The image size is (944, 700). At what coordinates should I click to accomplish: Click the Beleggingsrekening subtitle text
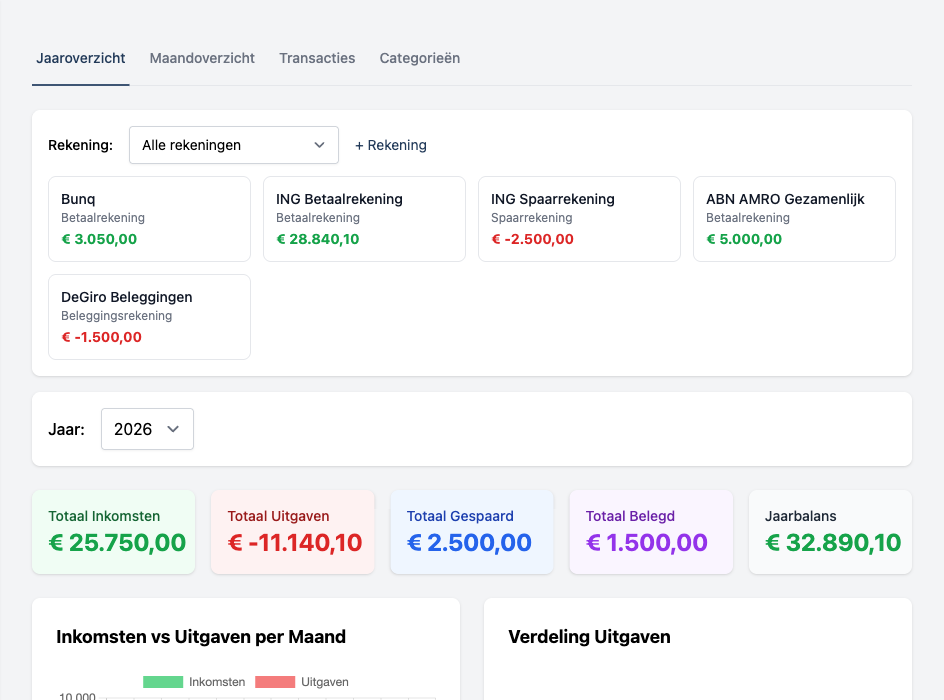click(117, 316)
